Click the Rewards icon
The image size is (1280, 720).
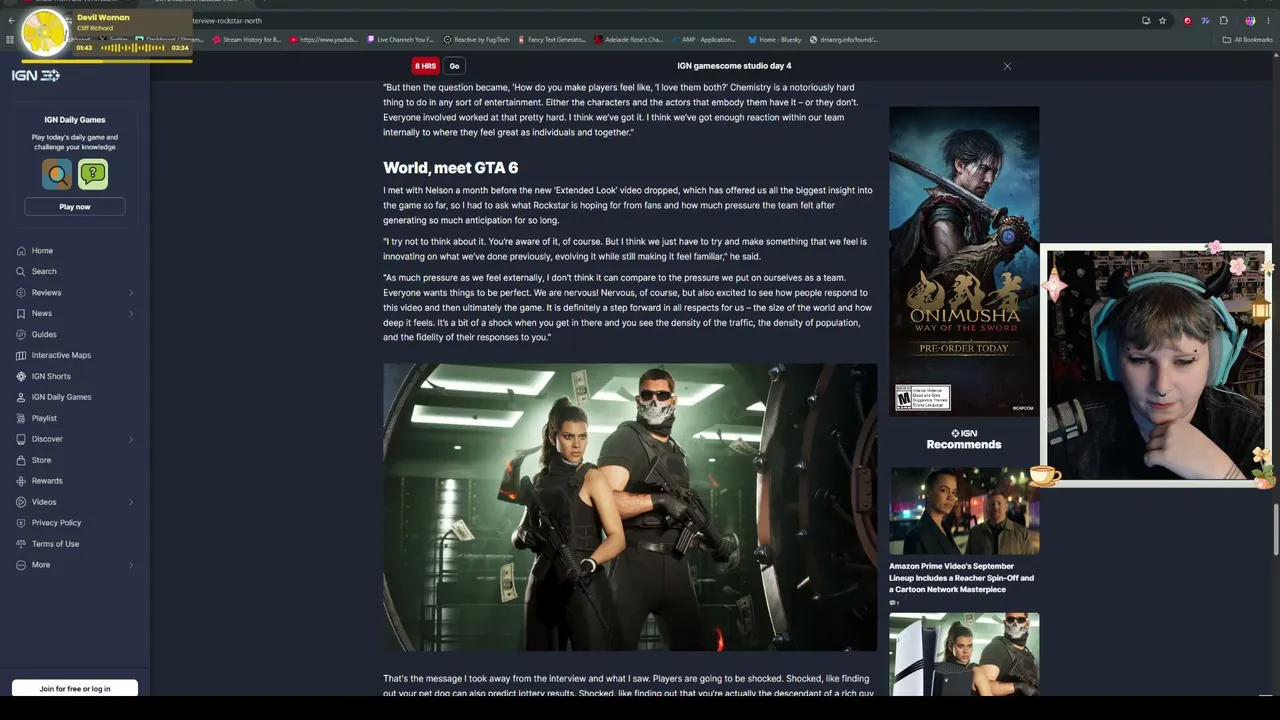click(21, 481)
